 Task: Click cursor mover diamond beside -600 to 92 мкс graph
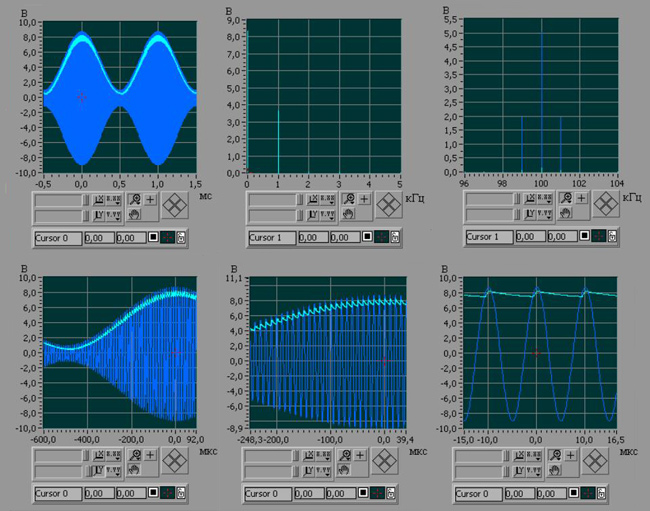(174, 461)
